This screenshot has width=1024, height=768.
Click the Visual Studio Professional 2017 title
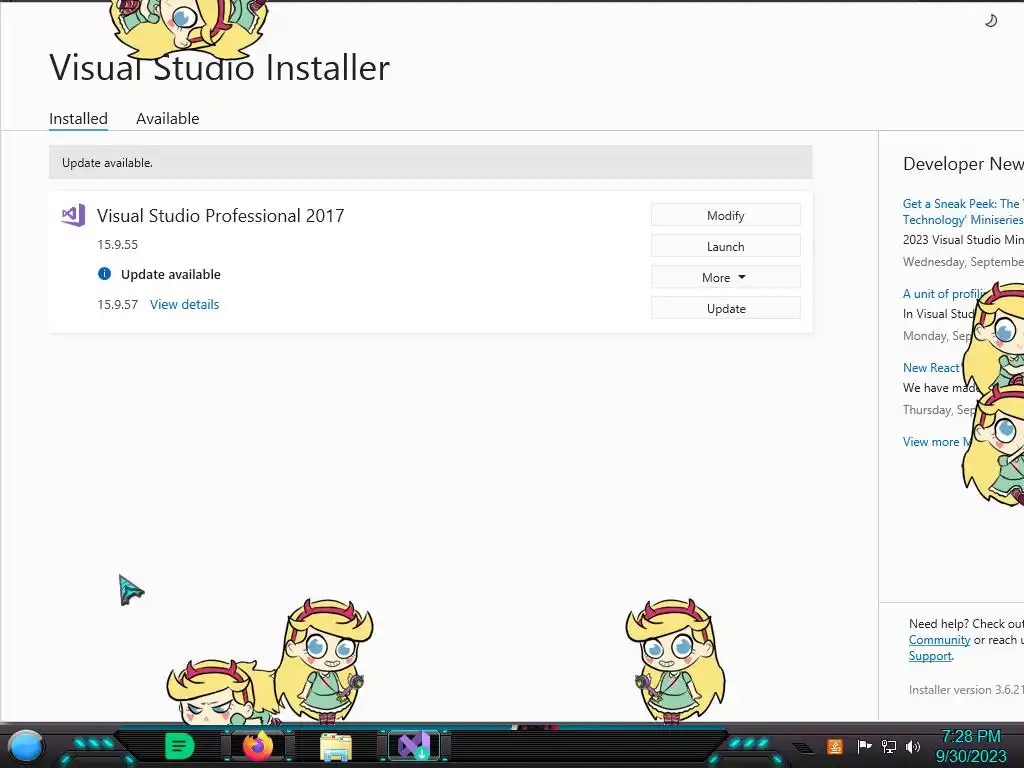[x=221, y=216]
